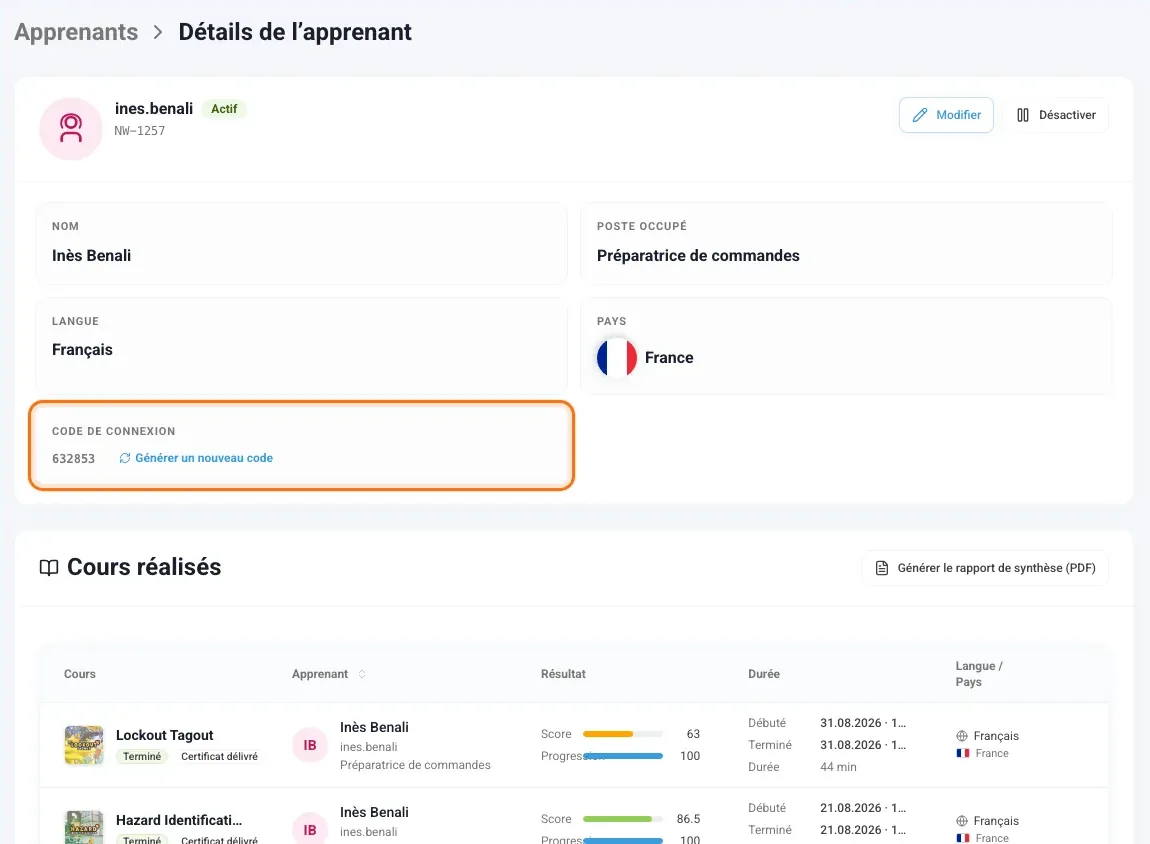Click the French flag icon

tap(617, 358)
